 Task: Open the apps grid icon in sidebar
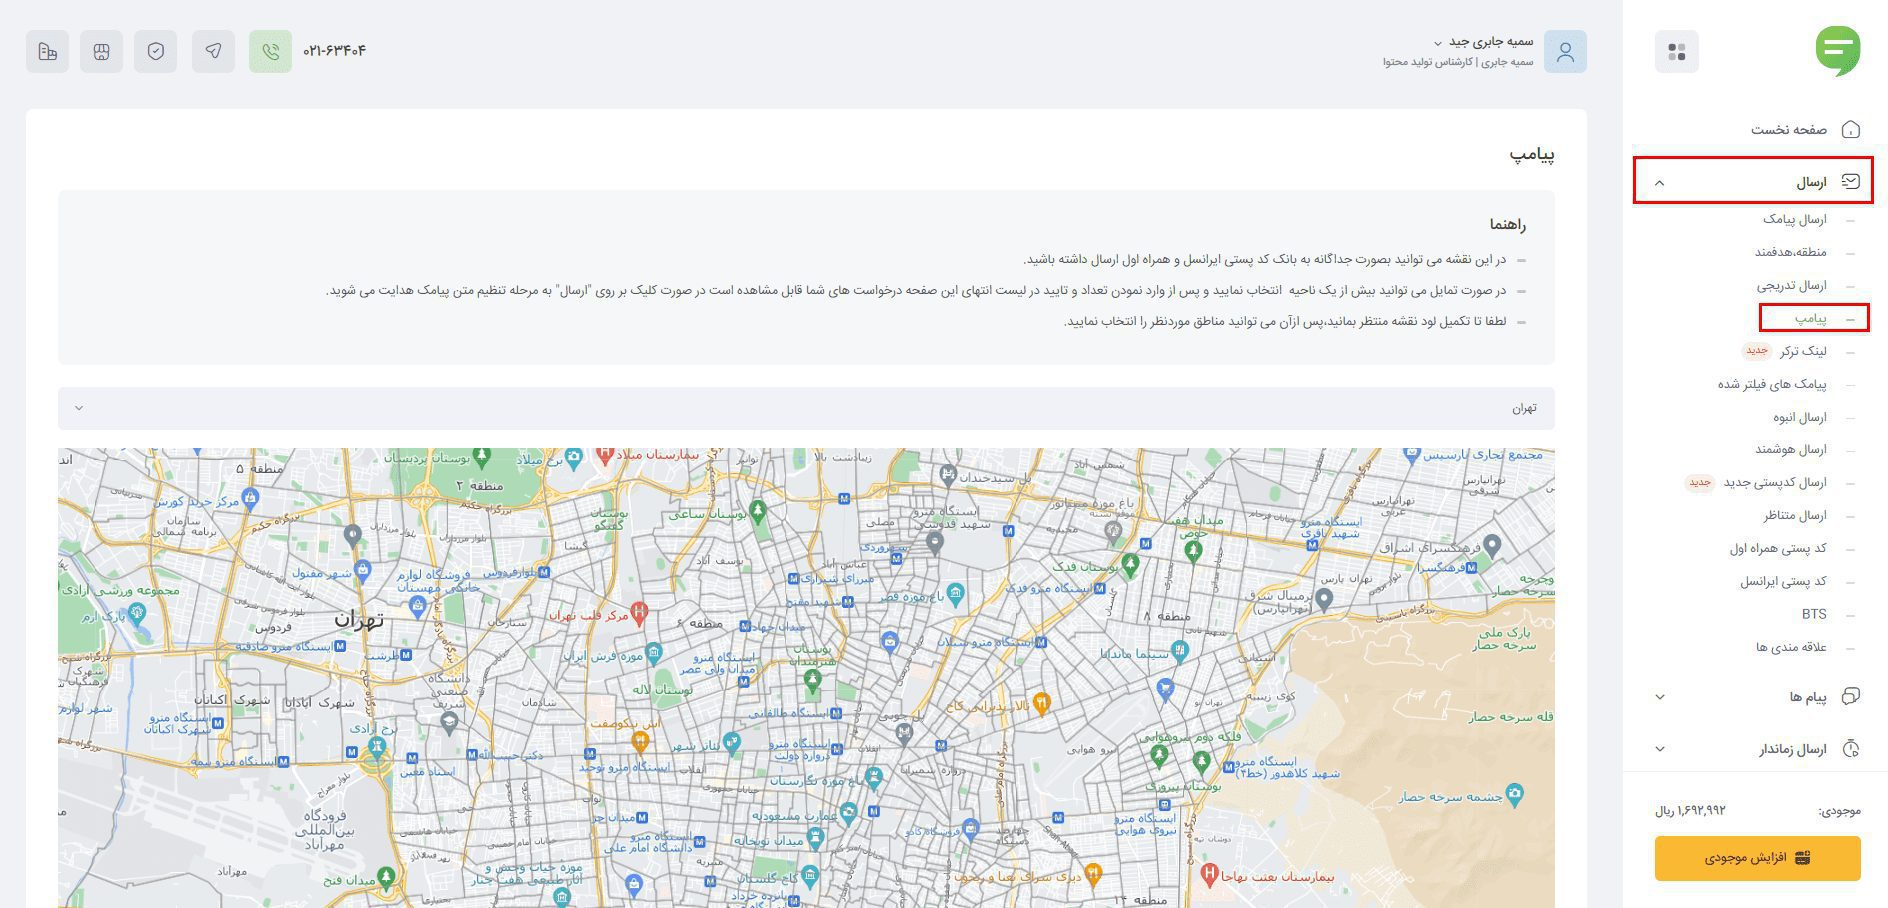click(x=1677, y=51)
